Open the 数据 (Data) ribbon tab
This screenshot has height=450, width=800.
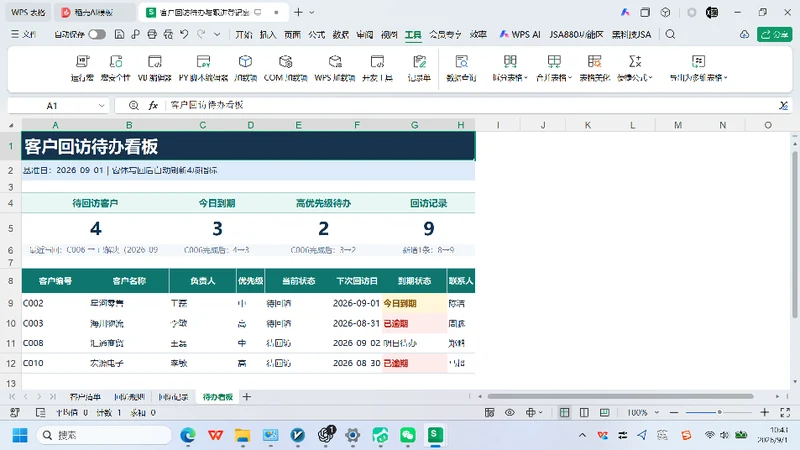point(340,34)
